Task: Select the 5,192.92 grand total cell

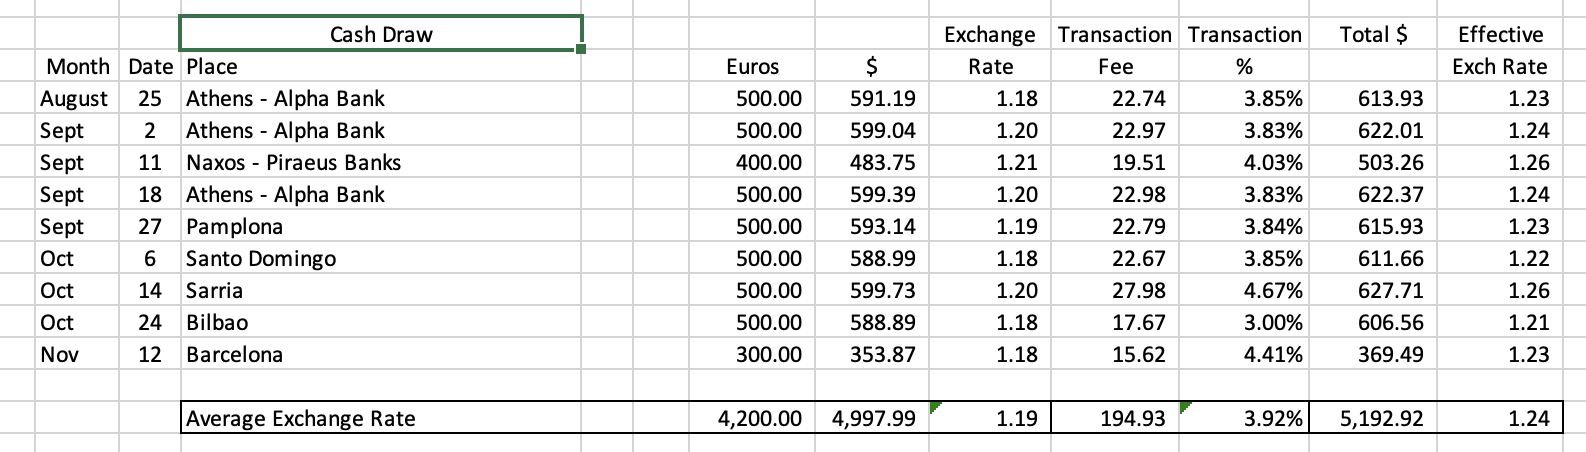Action: 1380,418
